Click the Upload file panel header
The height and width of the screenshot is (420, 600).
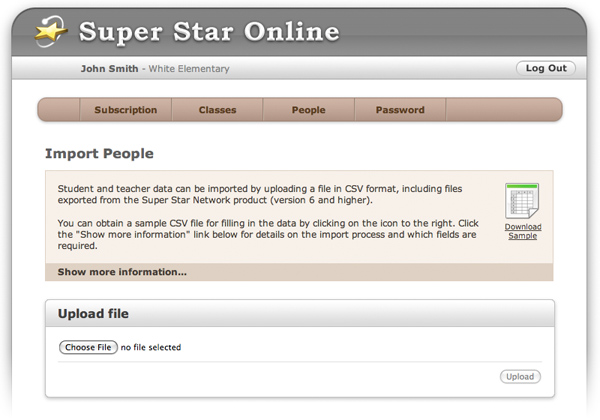click(x=300, y=314)
